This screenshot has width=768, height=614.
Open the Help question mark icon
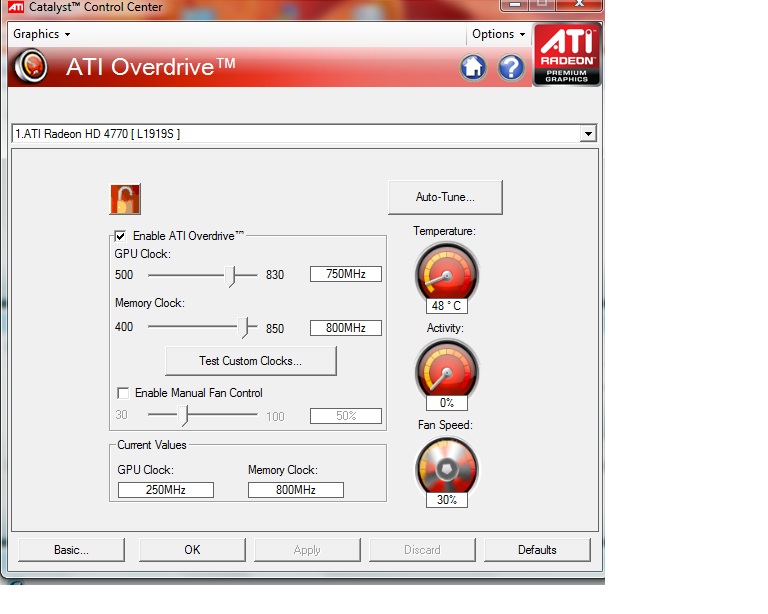(511, 67)
